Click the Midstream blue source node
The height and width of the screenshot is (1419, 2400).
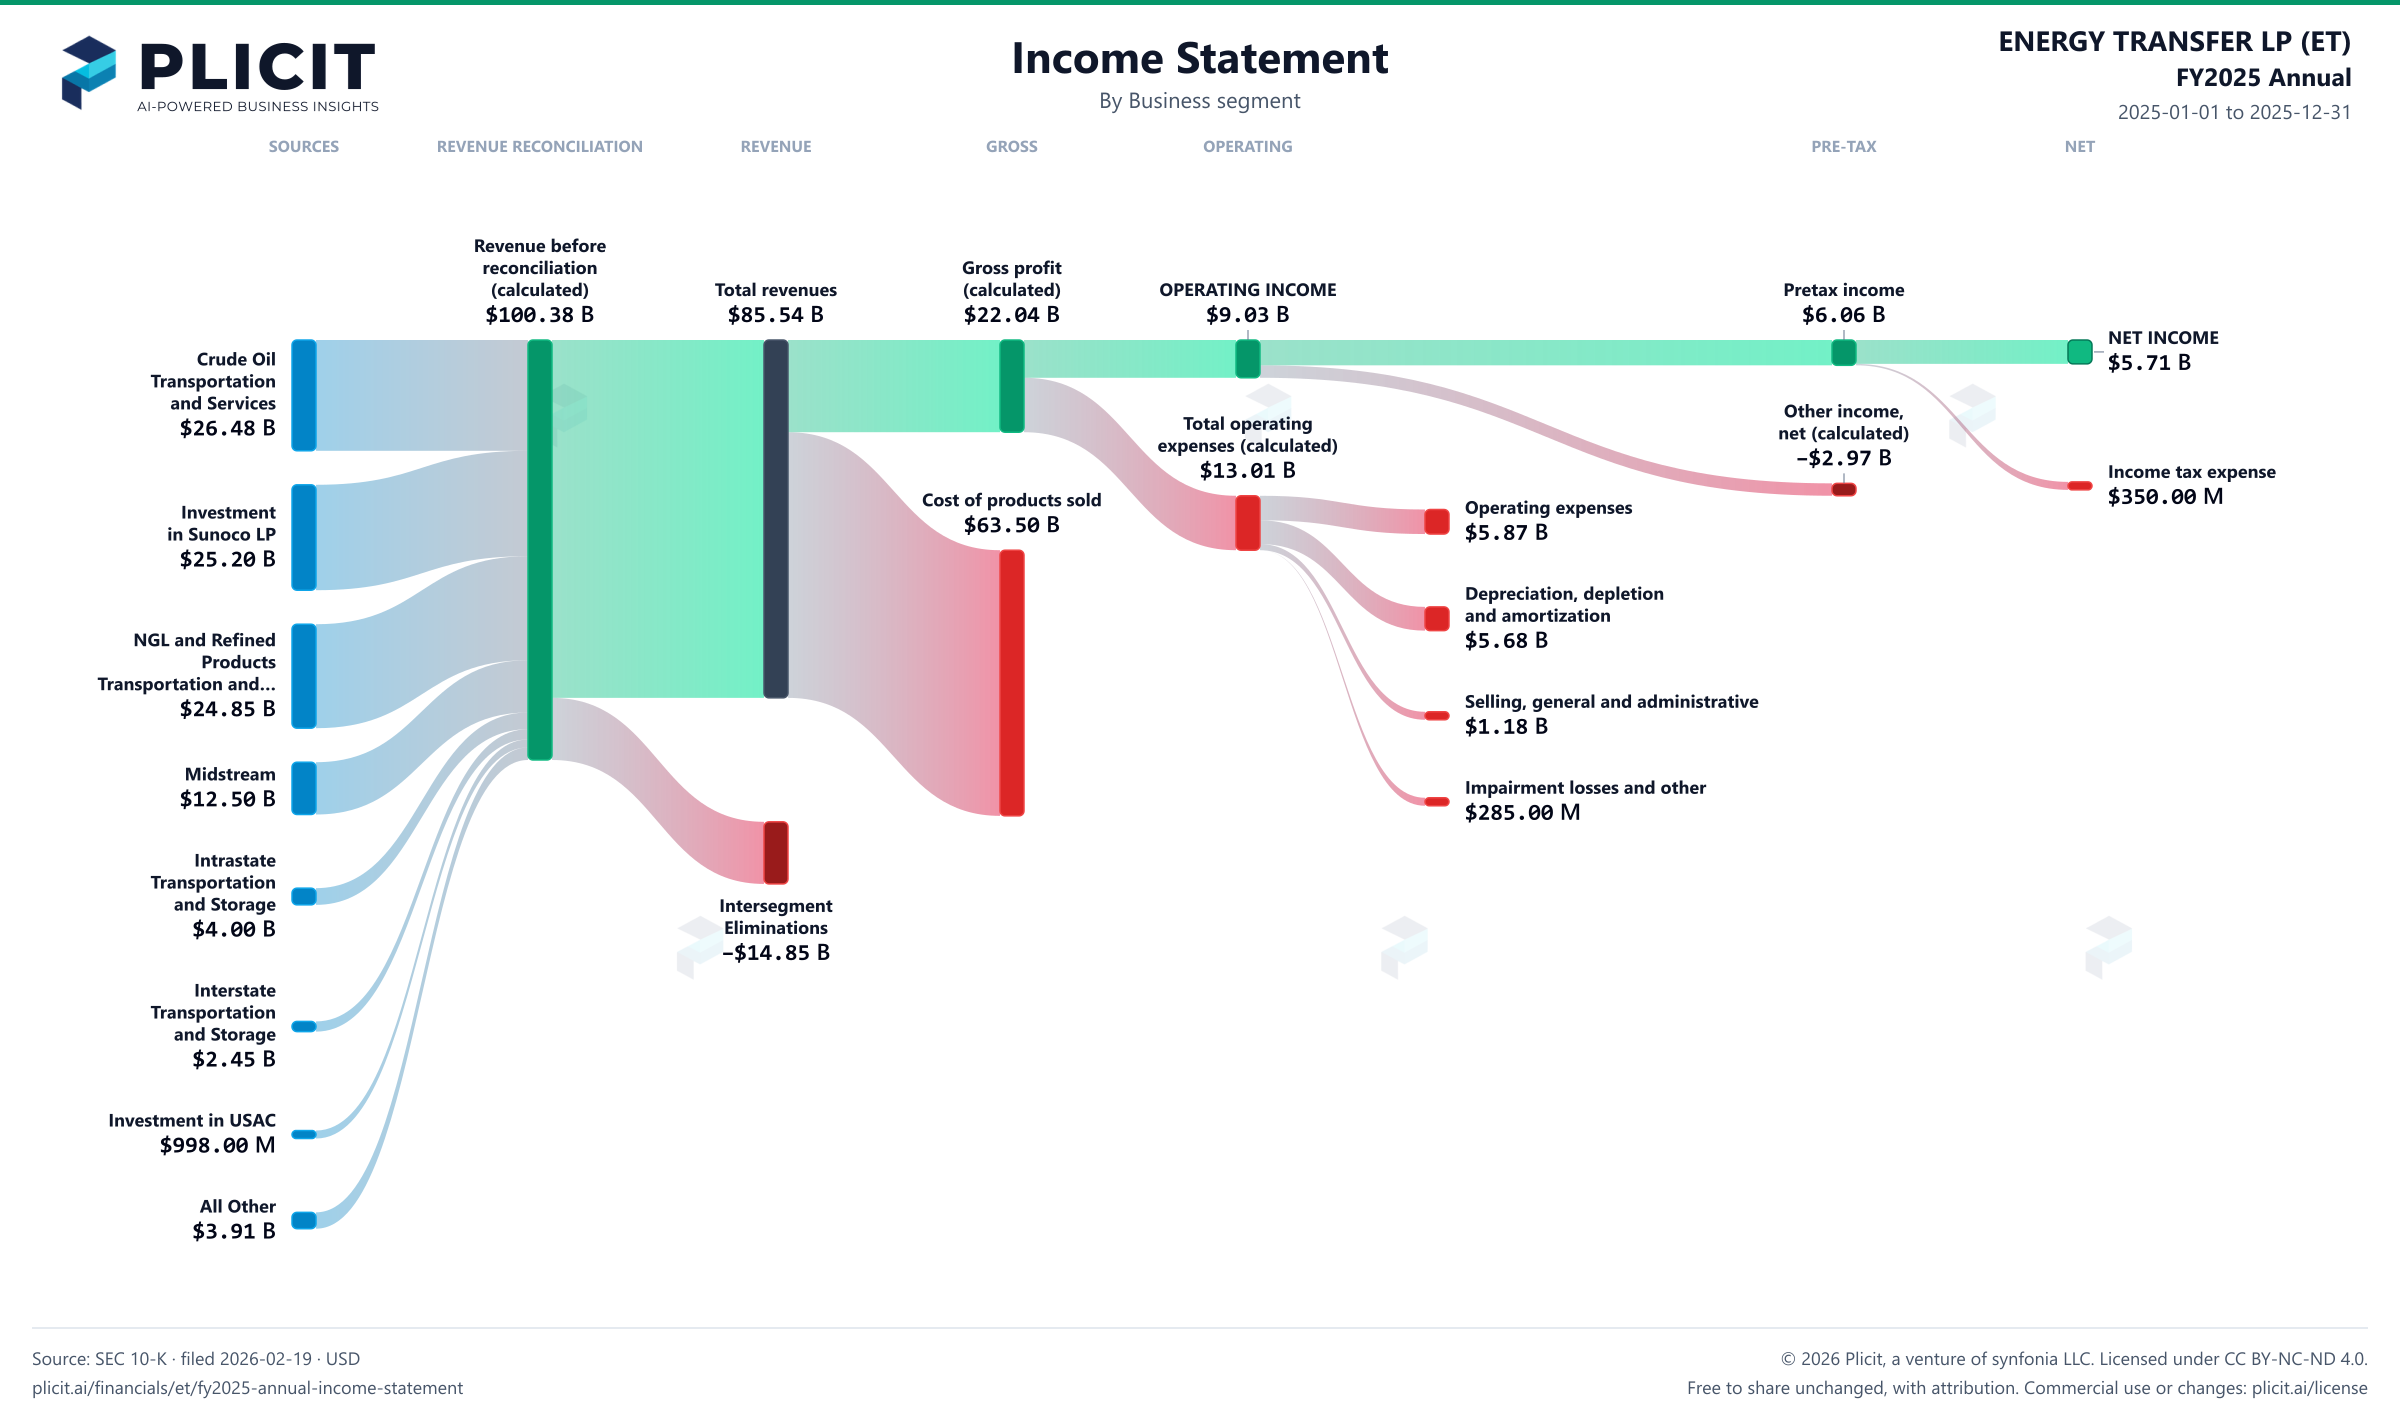pyautogui.click(x=304, y=788)
